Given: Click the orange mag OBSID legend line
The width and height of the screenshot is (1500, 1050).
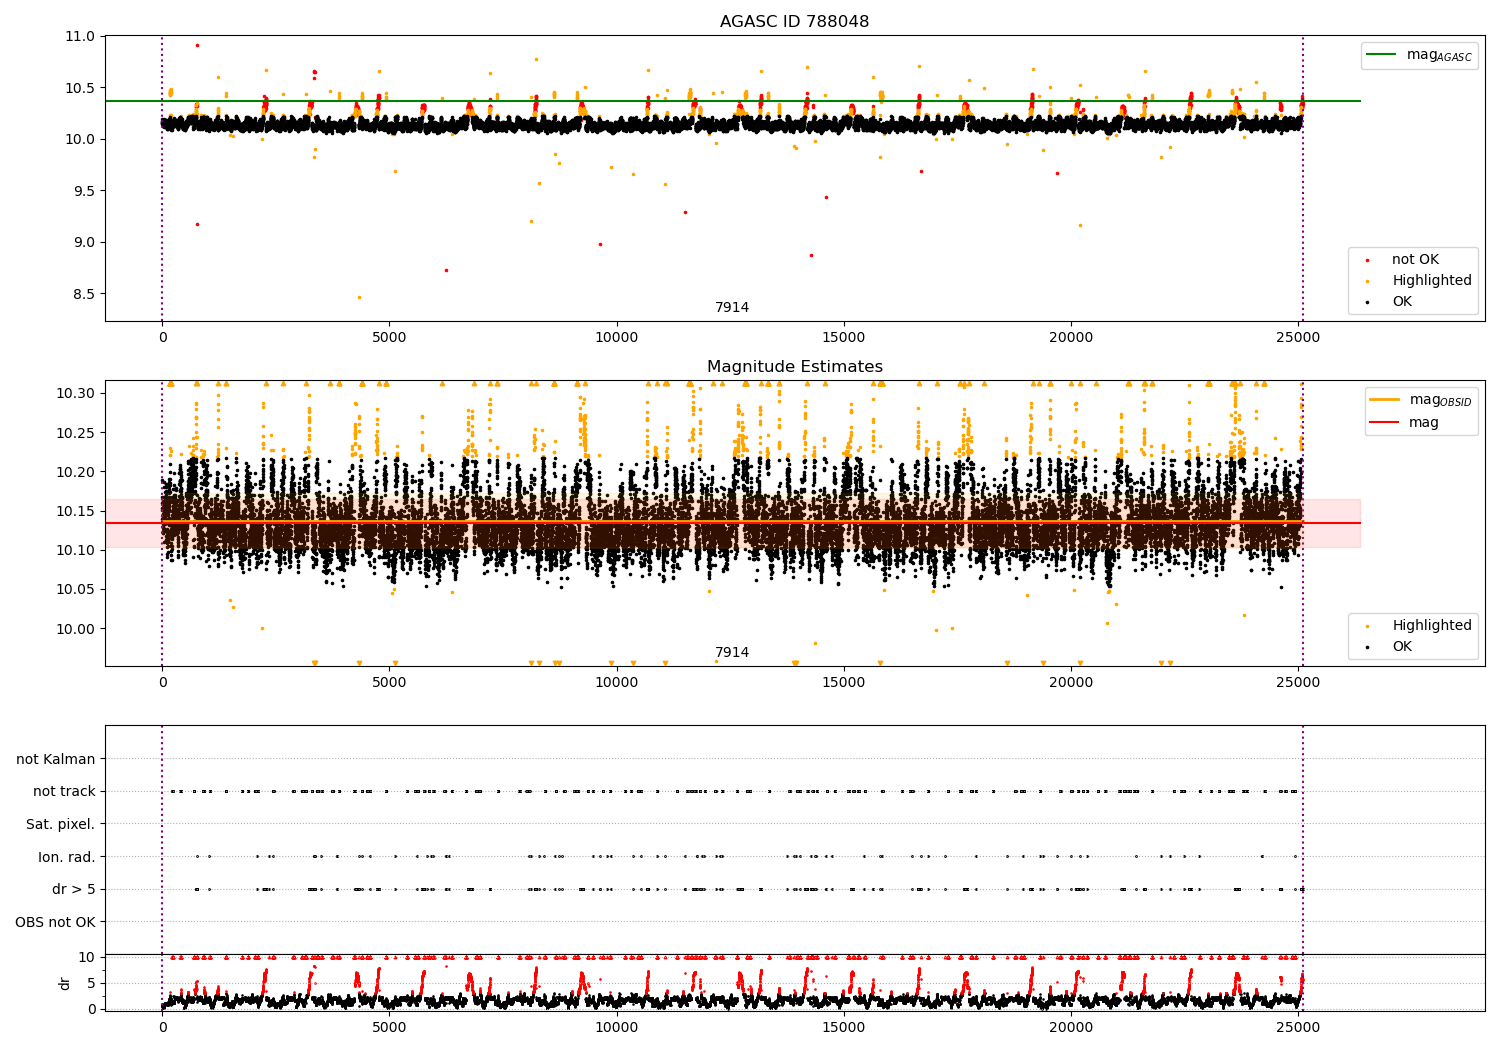Looking at the screenshot, I should pos(1385,400).
